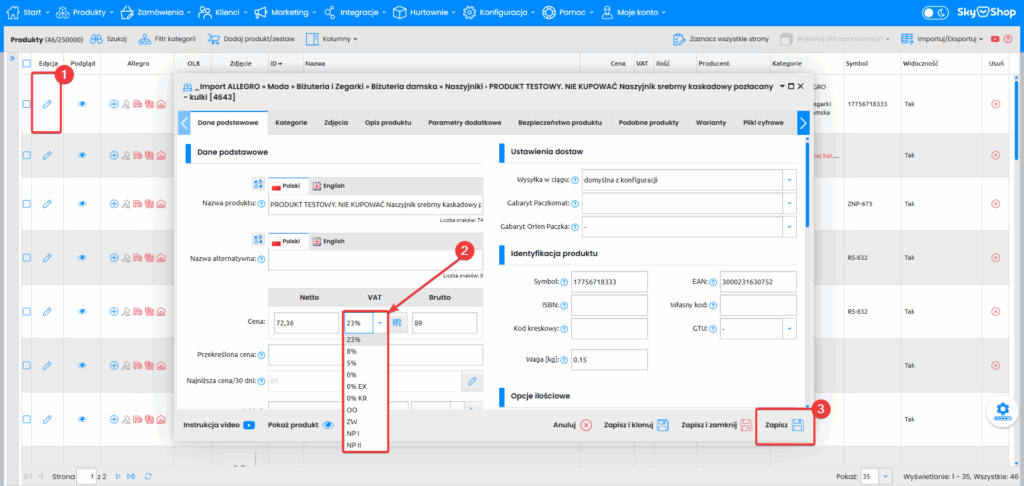Check the select-all checkbox in table header
Image resolution: width=1024 pixels, height=486 pixels.
pos(27,63)
